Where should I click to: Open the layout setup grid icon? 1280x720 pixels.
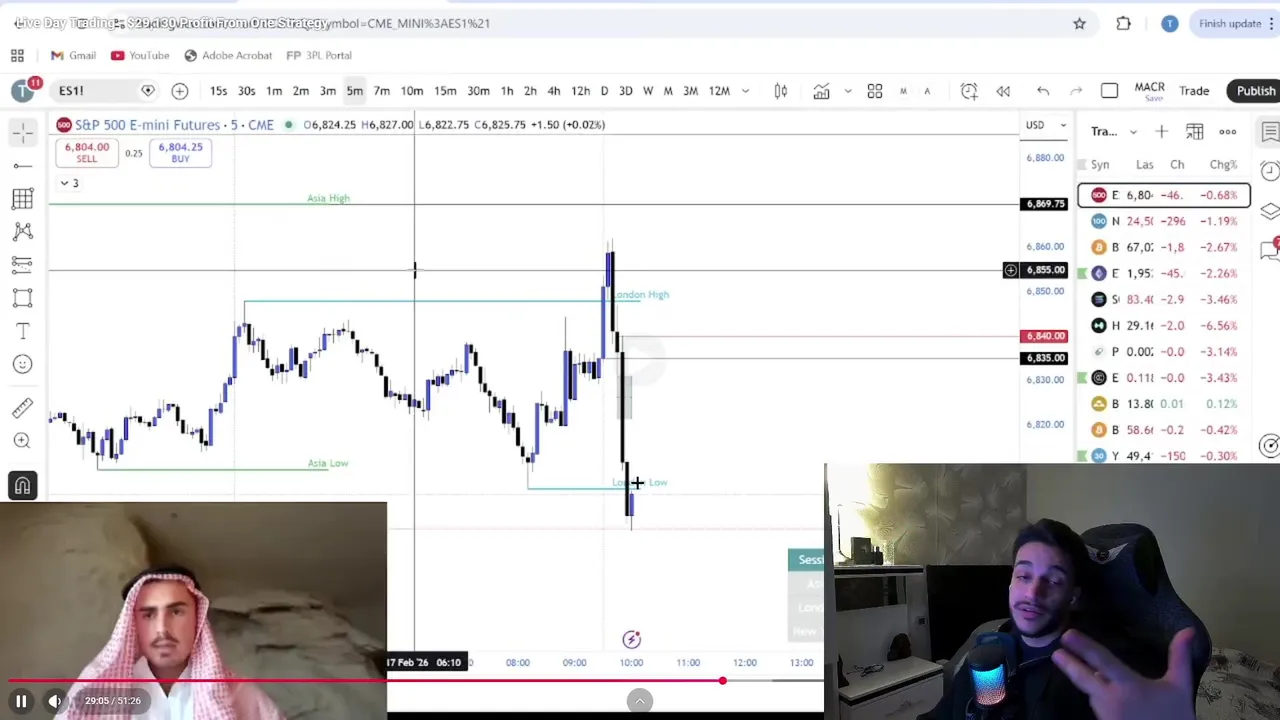click(875, 91)
